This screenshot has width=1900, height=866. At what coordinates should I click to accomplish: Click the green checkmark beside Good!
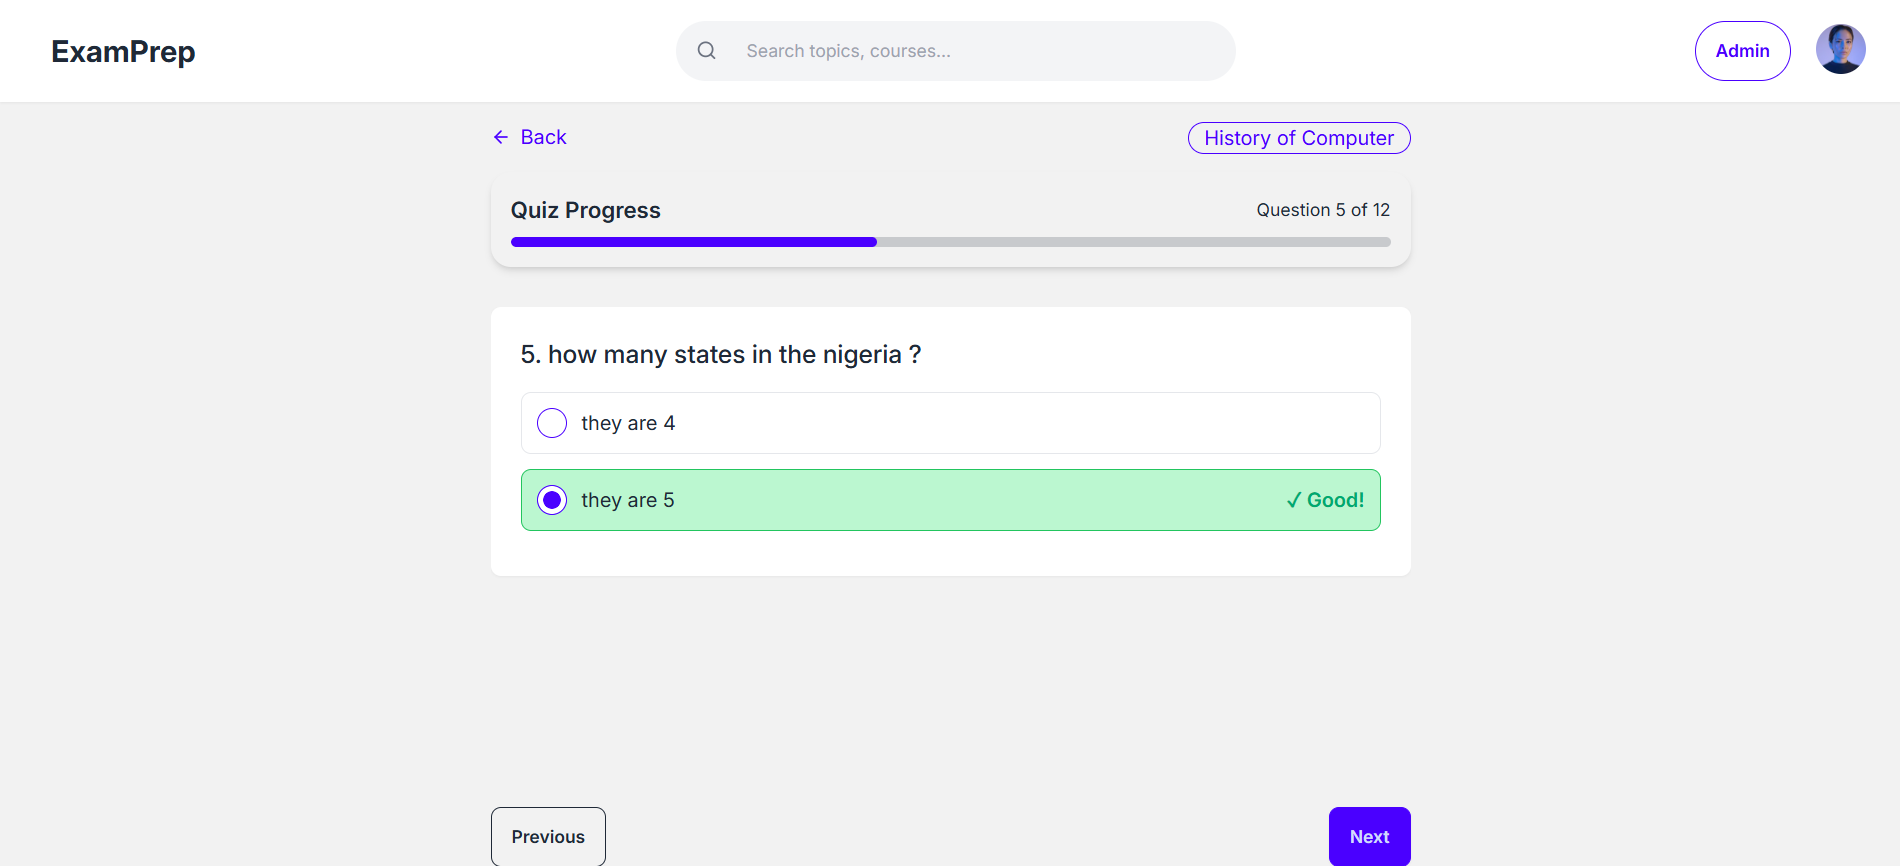point(1293,500)
